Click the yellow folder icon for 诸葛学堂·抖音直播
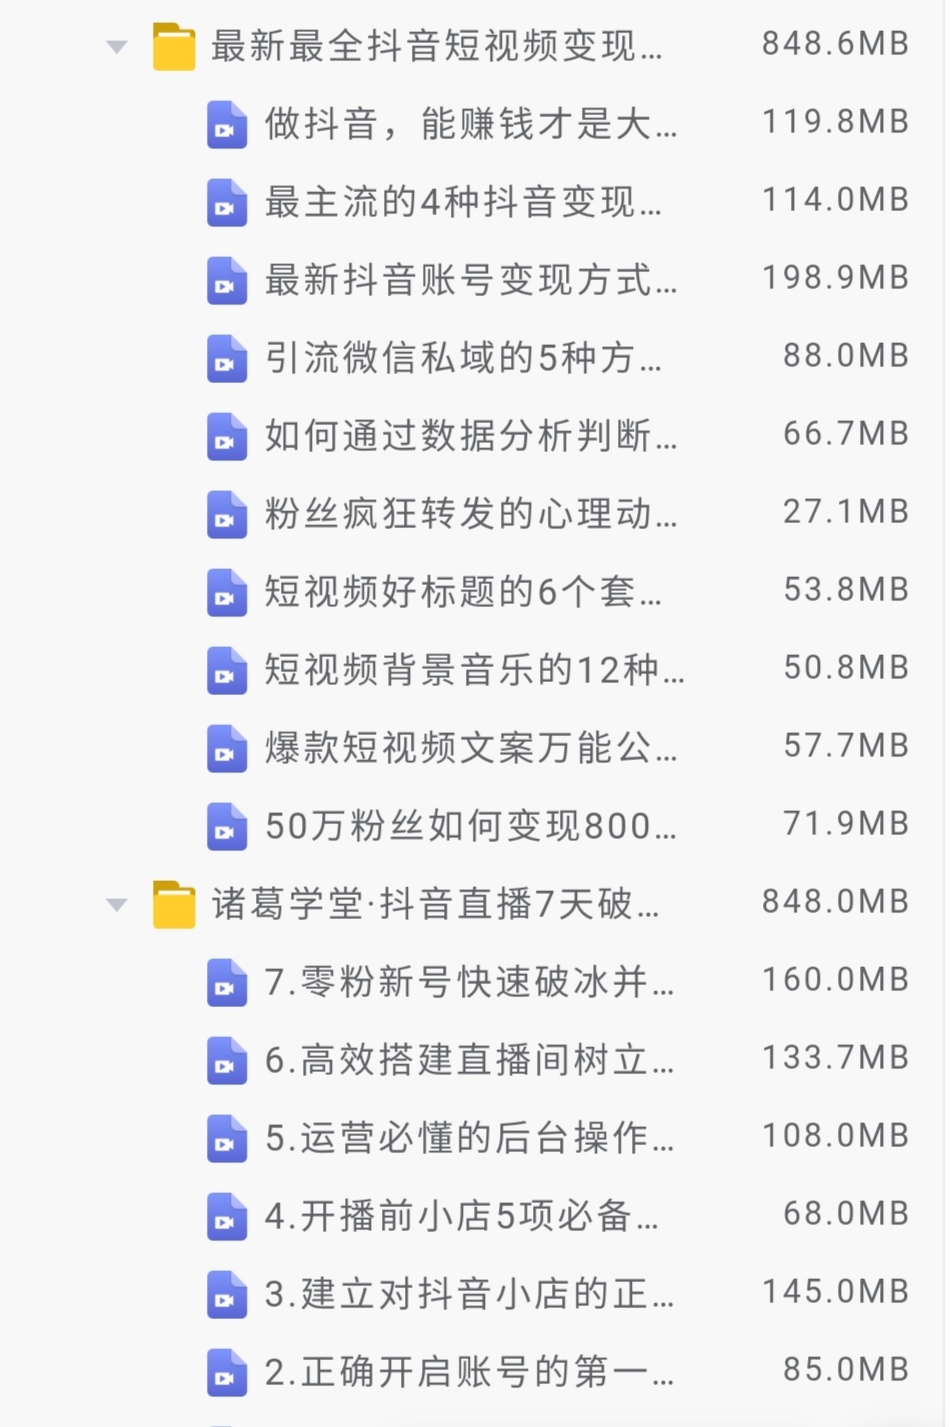 coord(174,904)
